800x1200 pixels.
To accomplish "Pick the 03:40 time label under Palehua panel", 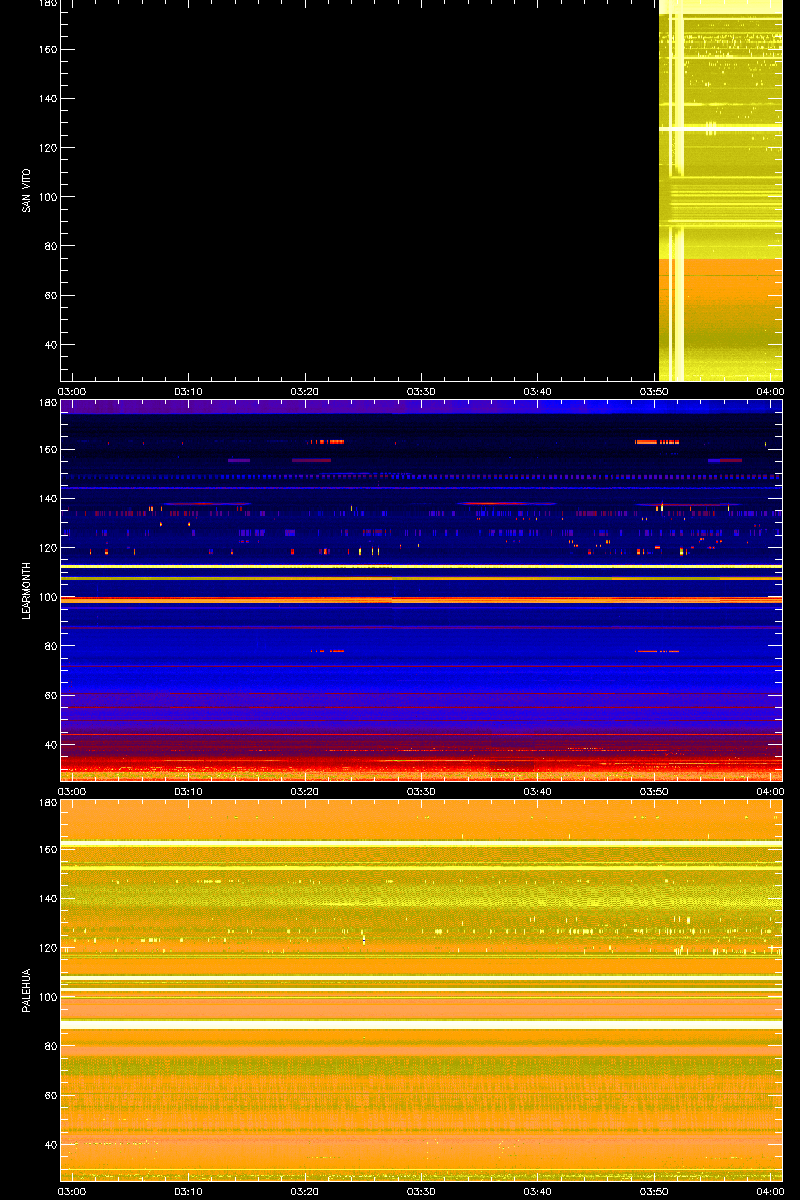I will pyautogui.click(x=538, y=1192).
